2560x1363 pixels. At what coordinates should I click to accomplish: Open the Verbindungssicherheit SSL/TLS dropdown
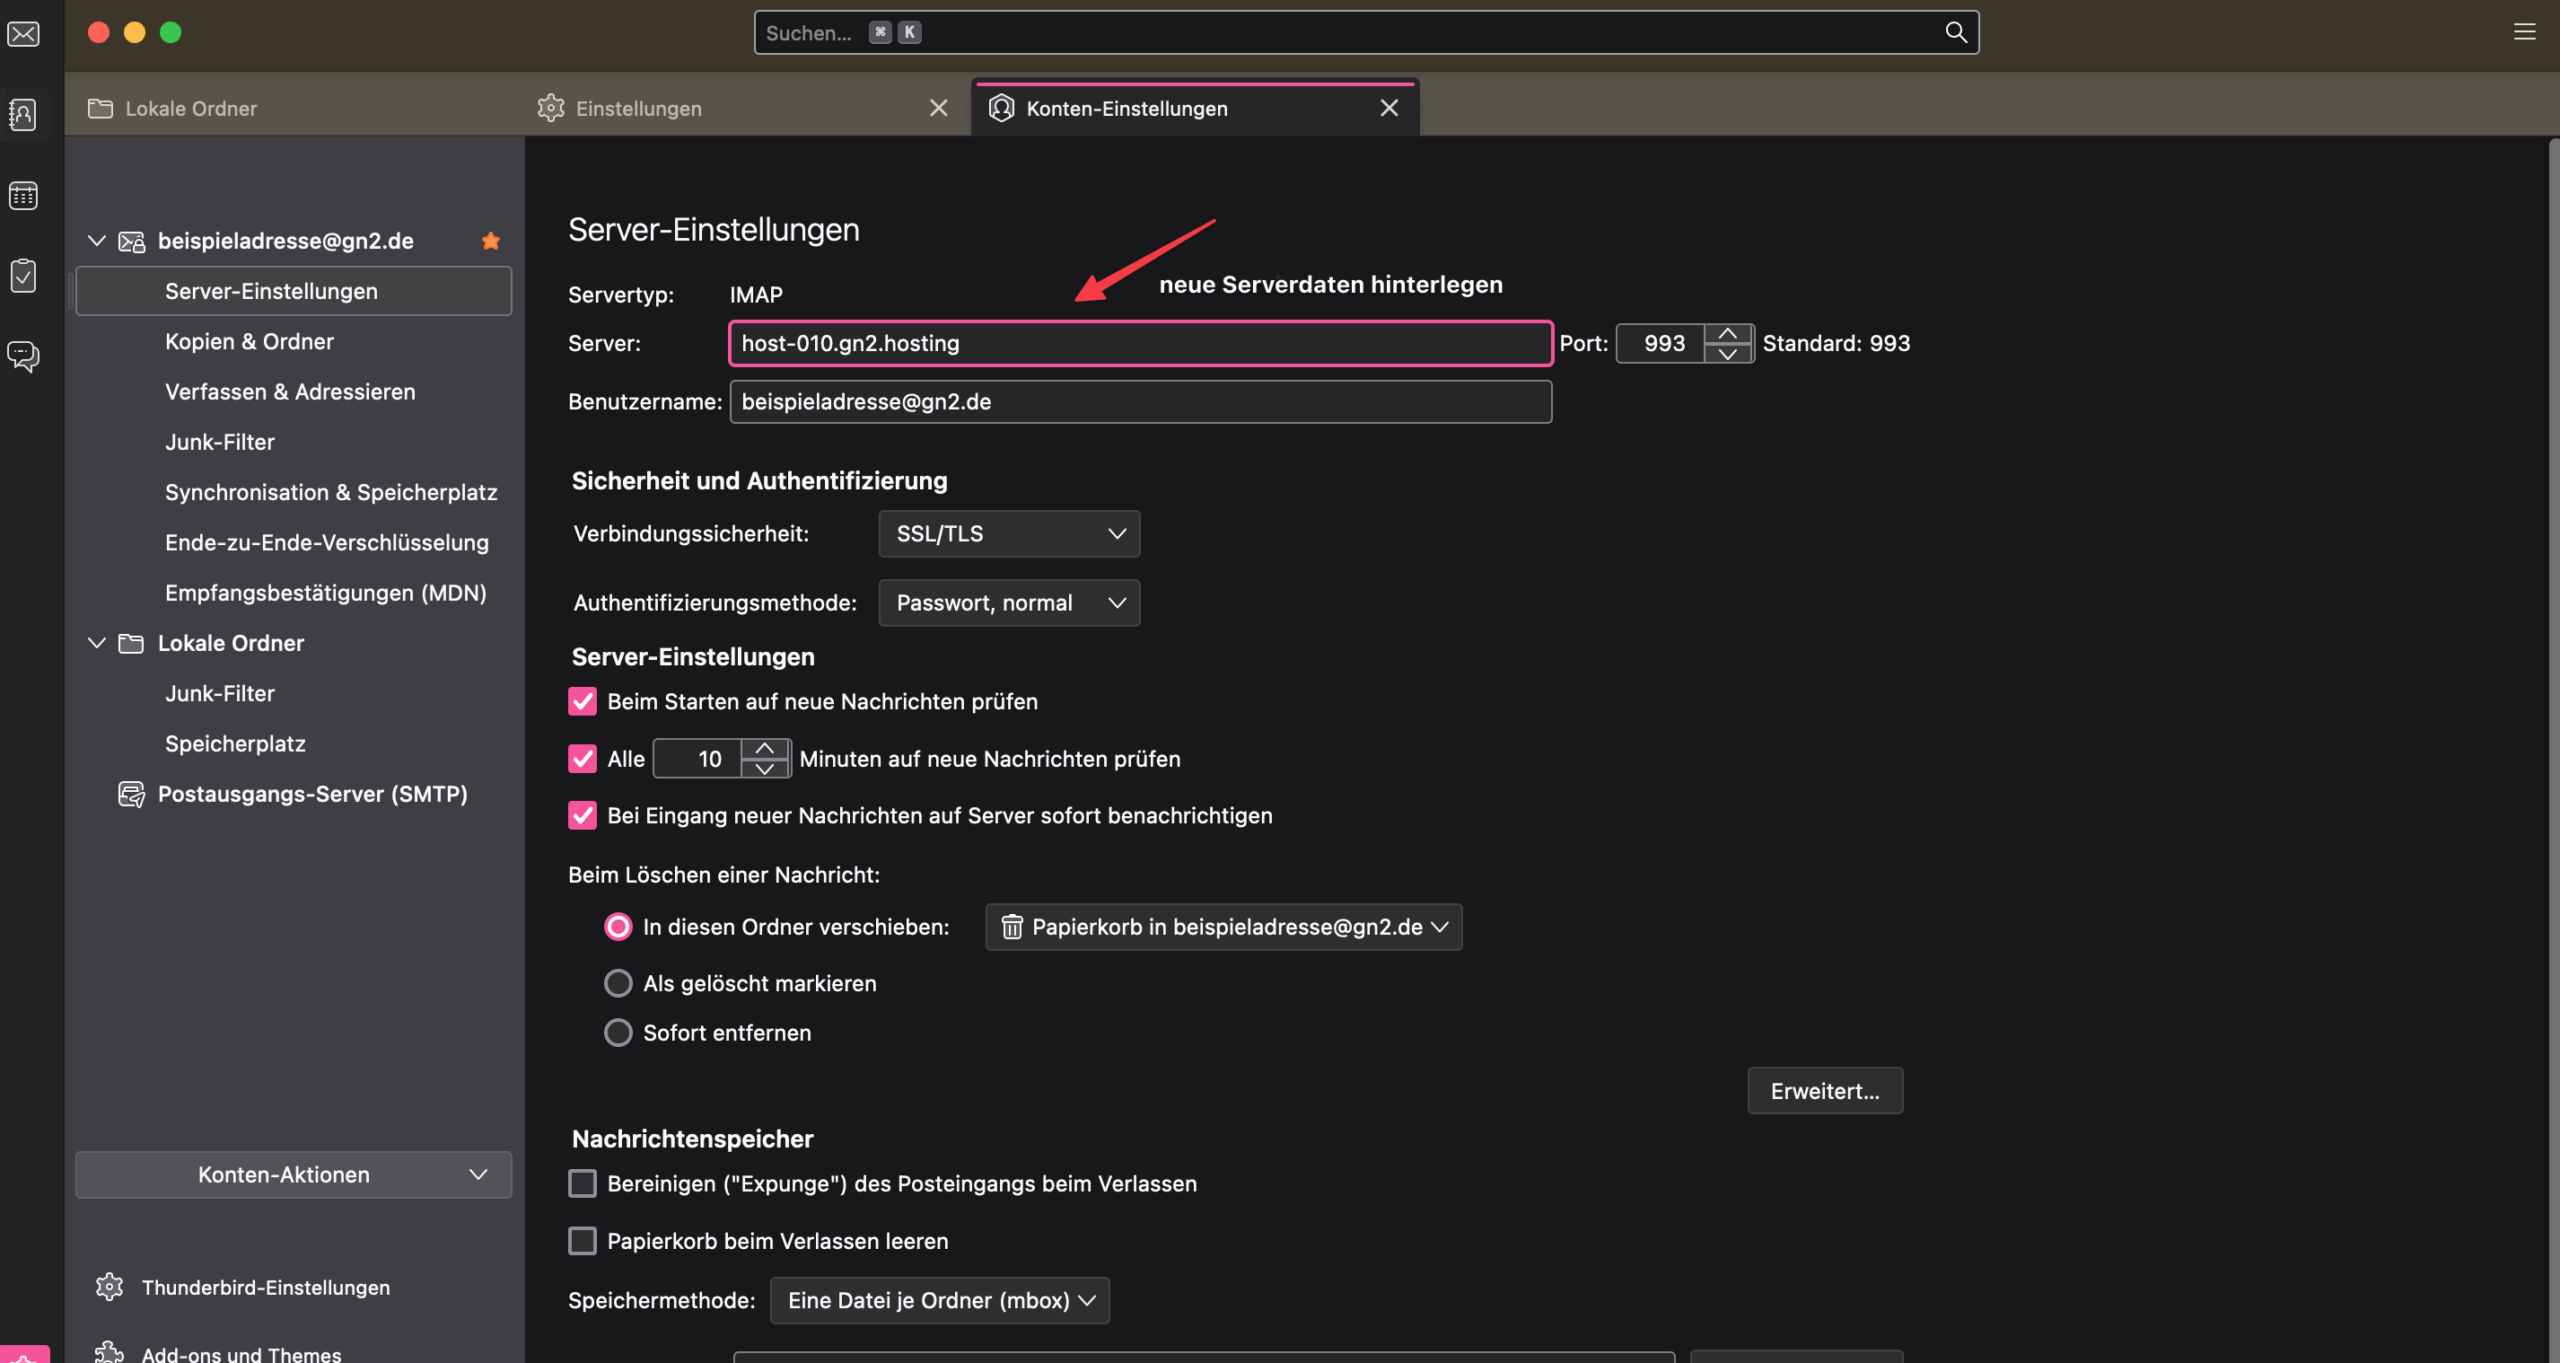[1009, 533]
